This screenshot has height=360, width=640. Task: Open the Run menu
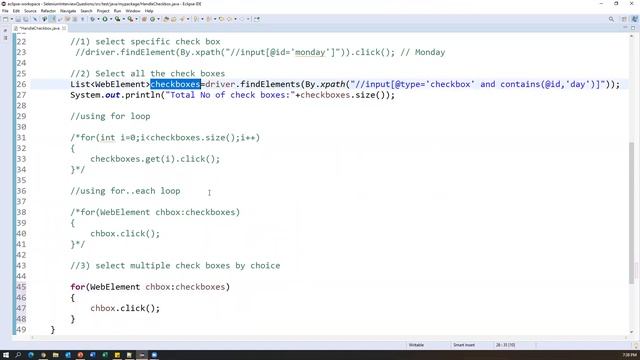tap(117, 11)
